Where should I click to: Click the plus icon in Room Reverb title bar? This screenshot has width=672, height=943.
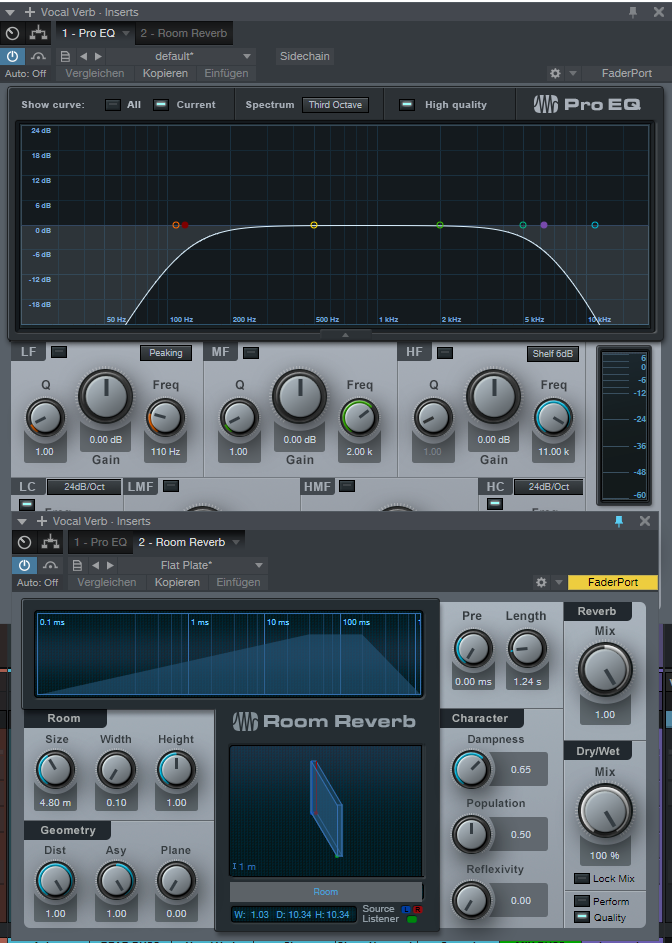[x=42, y=521]
